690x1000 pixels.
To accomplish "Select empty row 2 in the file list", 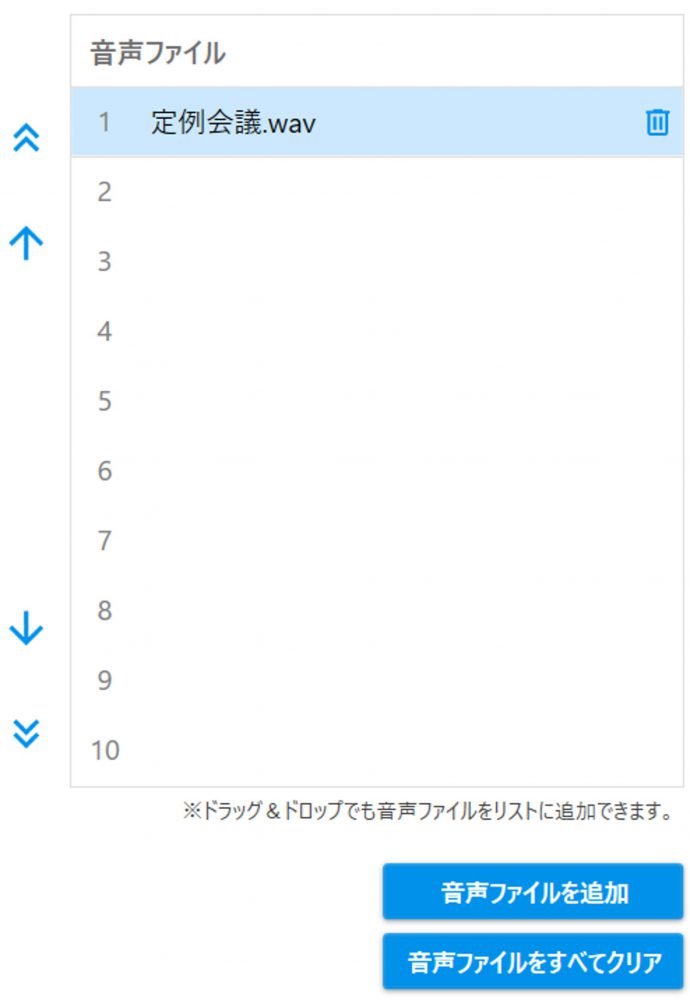I will click(x=377, y=192).
